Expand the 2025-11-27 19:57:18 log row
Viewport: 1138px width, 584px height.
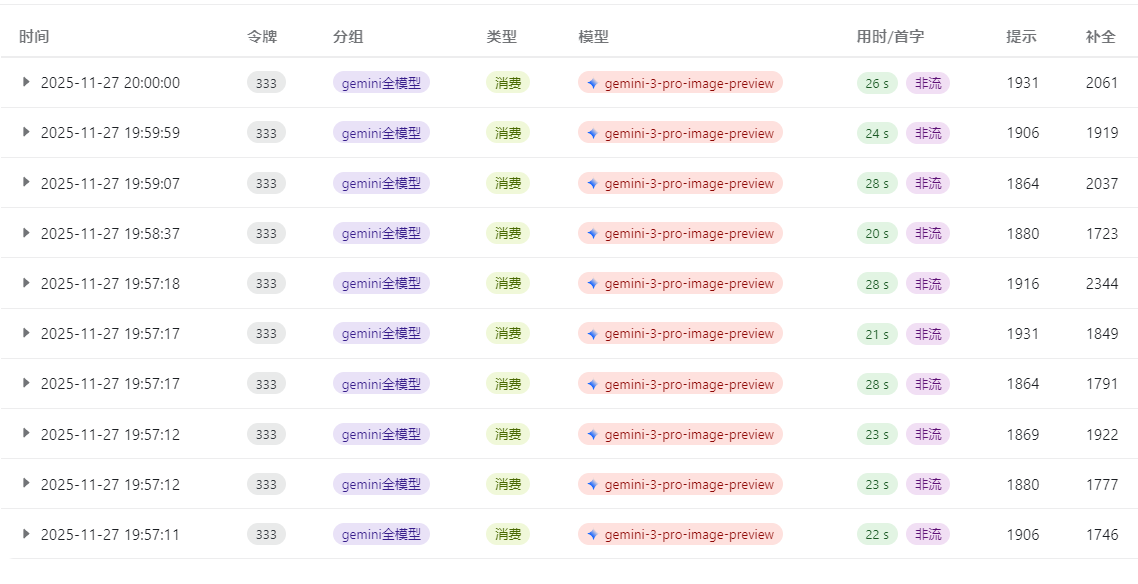click(26, 283)
